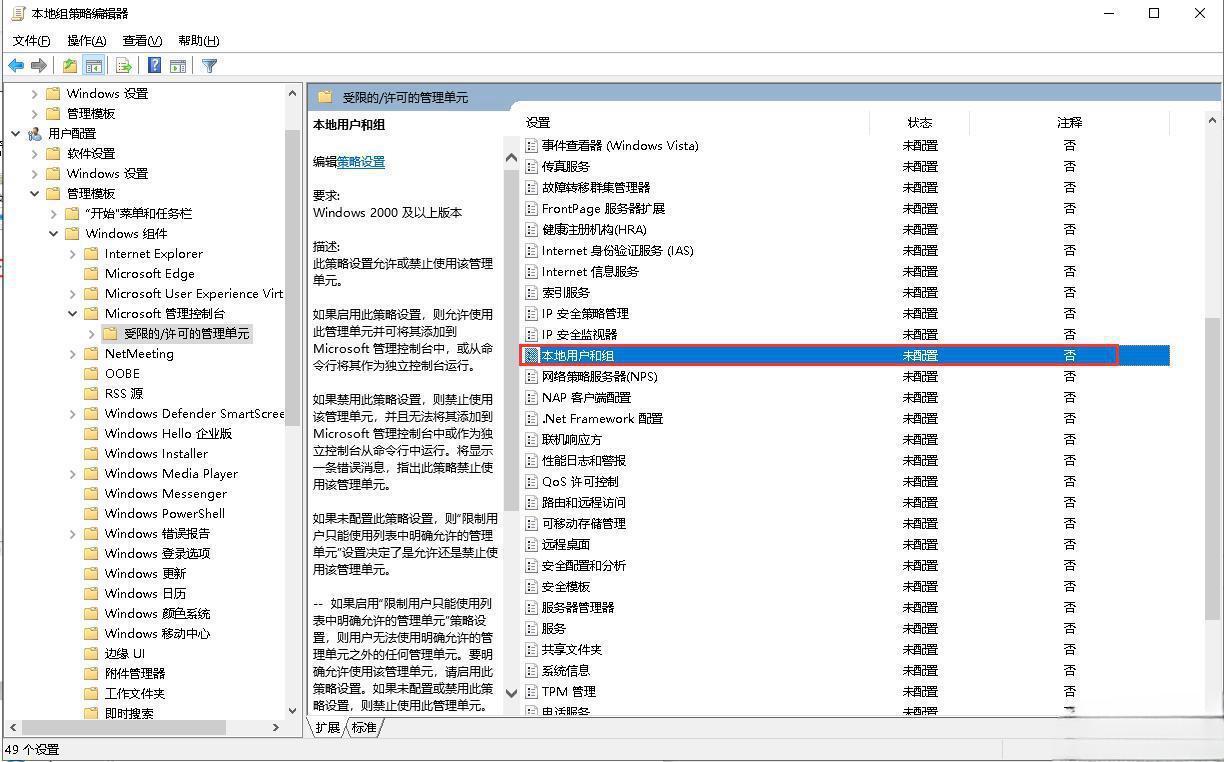Select the 远程桌面 setting in list

pos(568,544)
